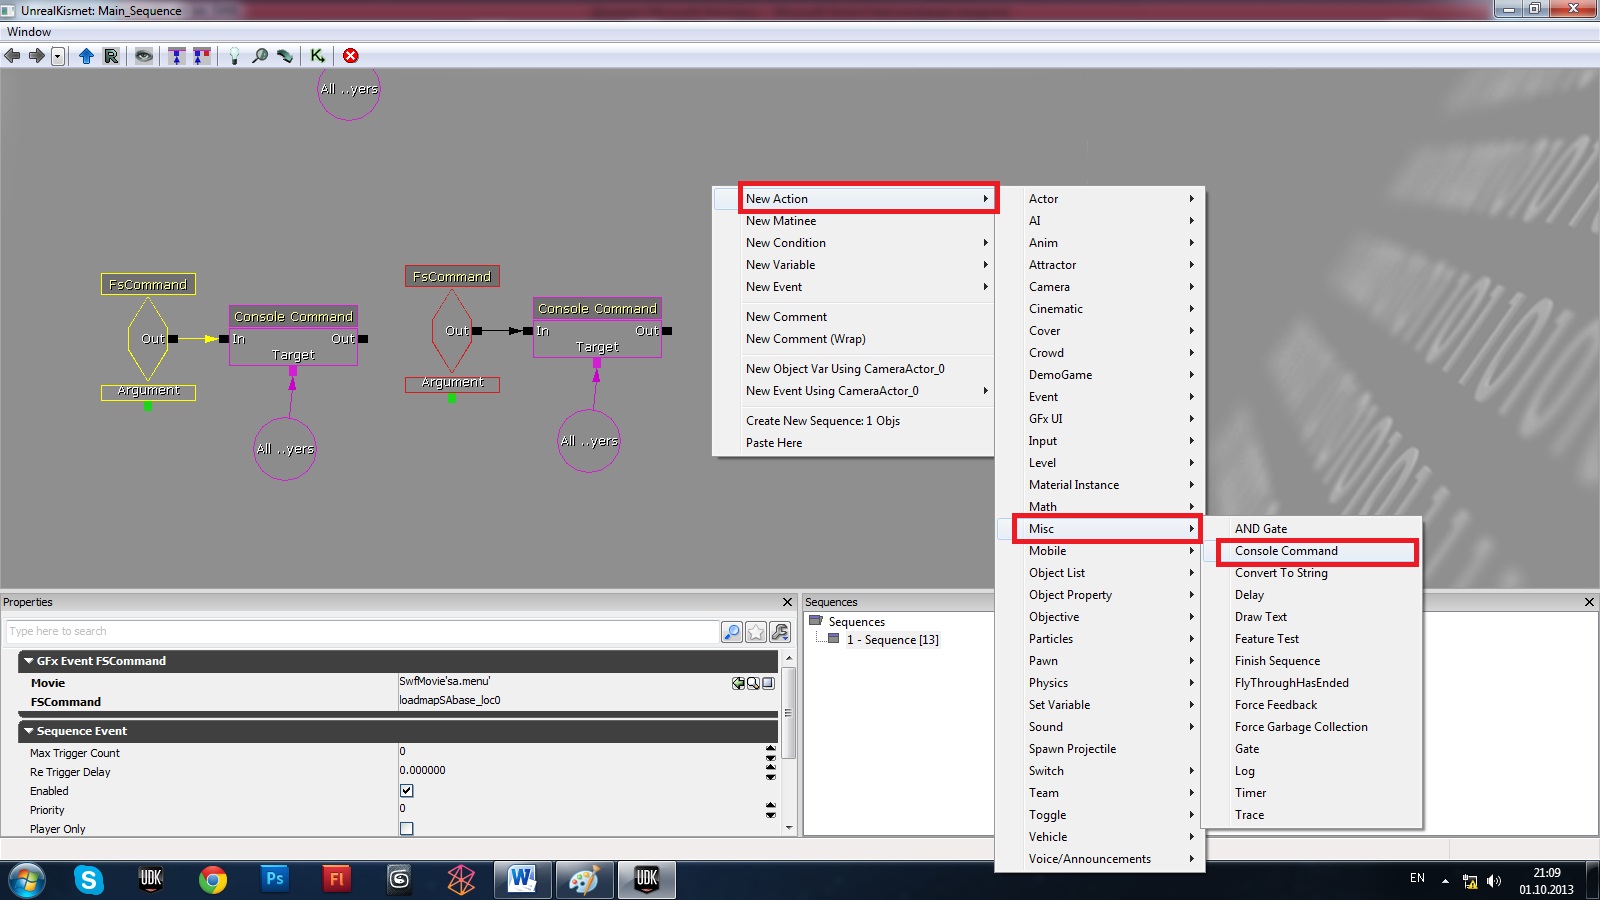This screenshot has width=1600, height=900.
Task: Expand the Camera action category
Action: coord(1100,287)
